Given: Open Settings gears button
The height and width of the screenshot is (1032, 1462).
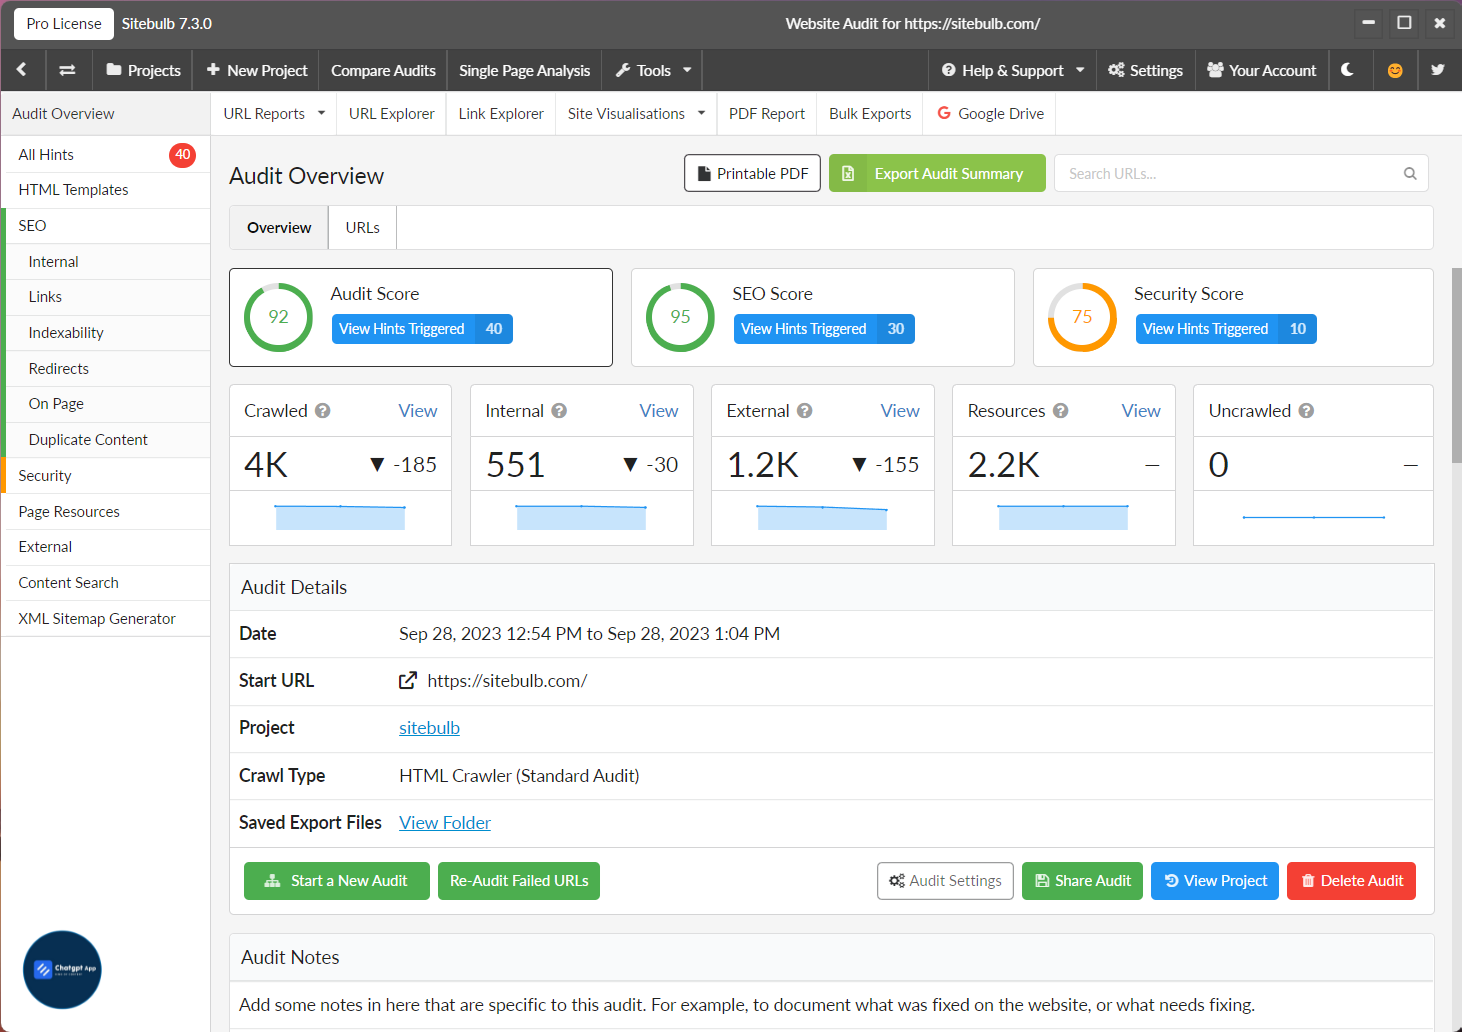Looking at the screenshot, I should pyautogui.click(x=1145, y=70).
